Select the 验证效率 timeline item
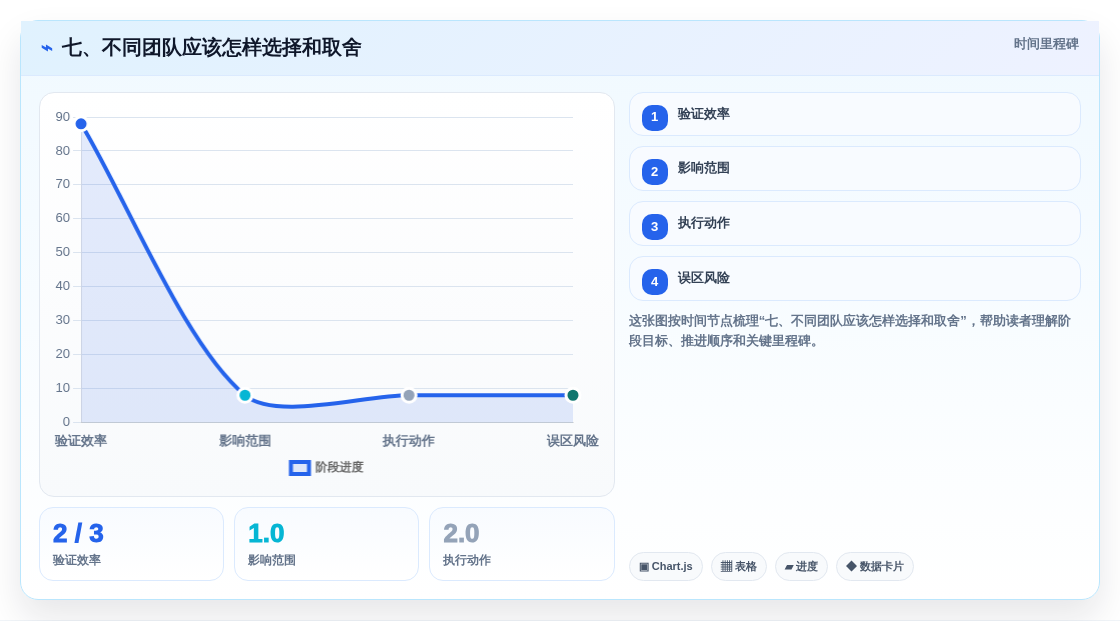 pos(854,114)
